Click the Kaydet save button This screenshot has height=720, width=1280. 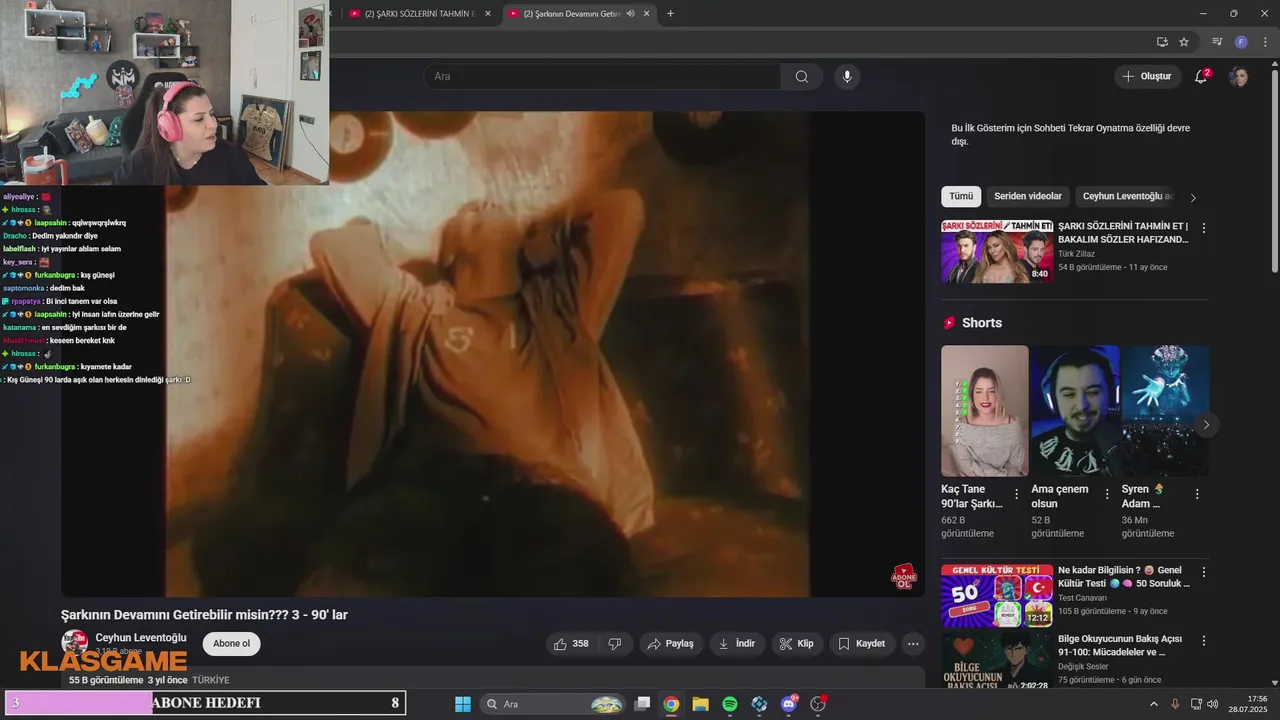pos(862,643)
